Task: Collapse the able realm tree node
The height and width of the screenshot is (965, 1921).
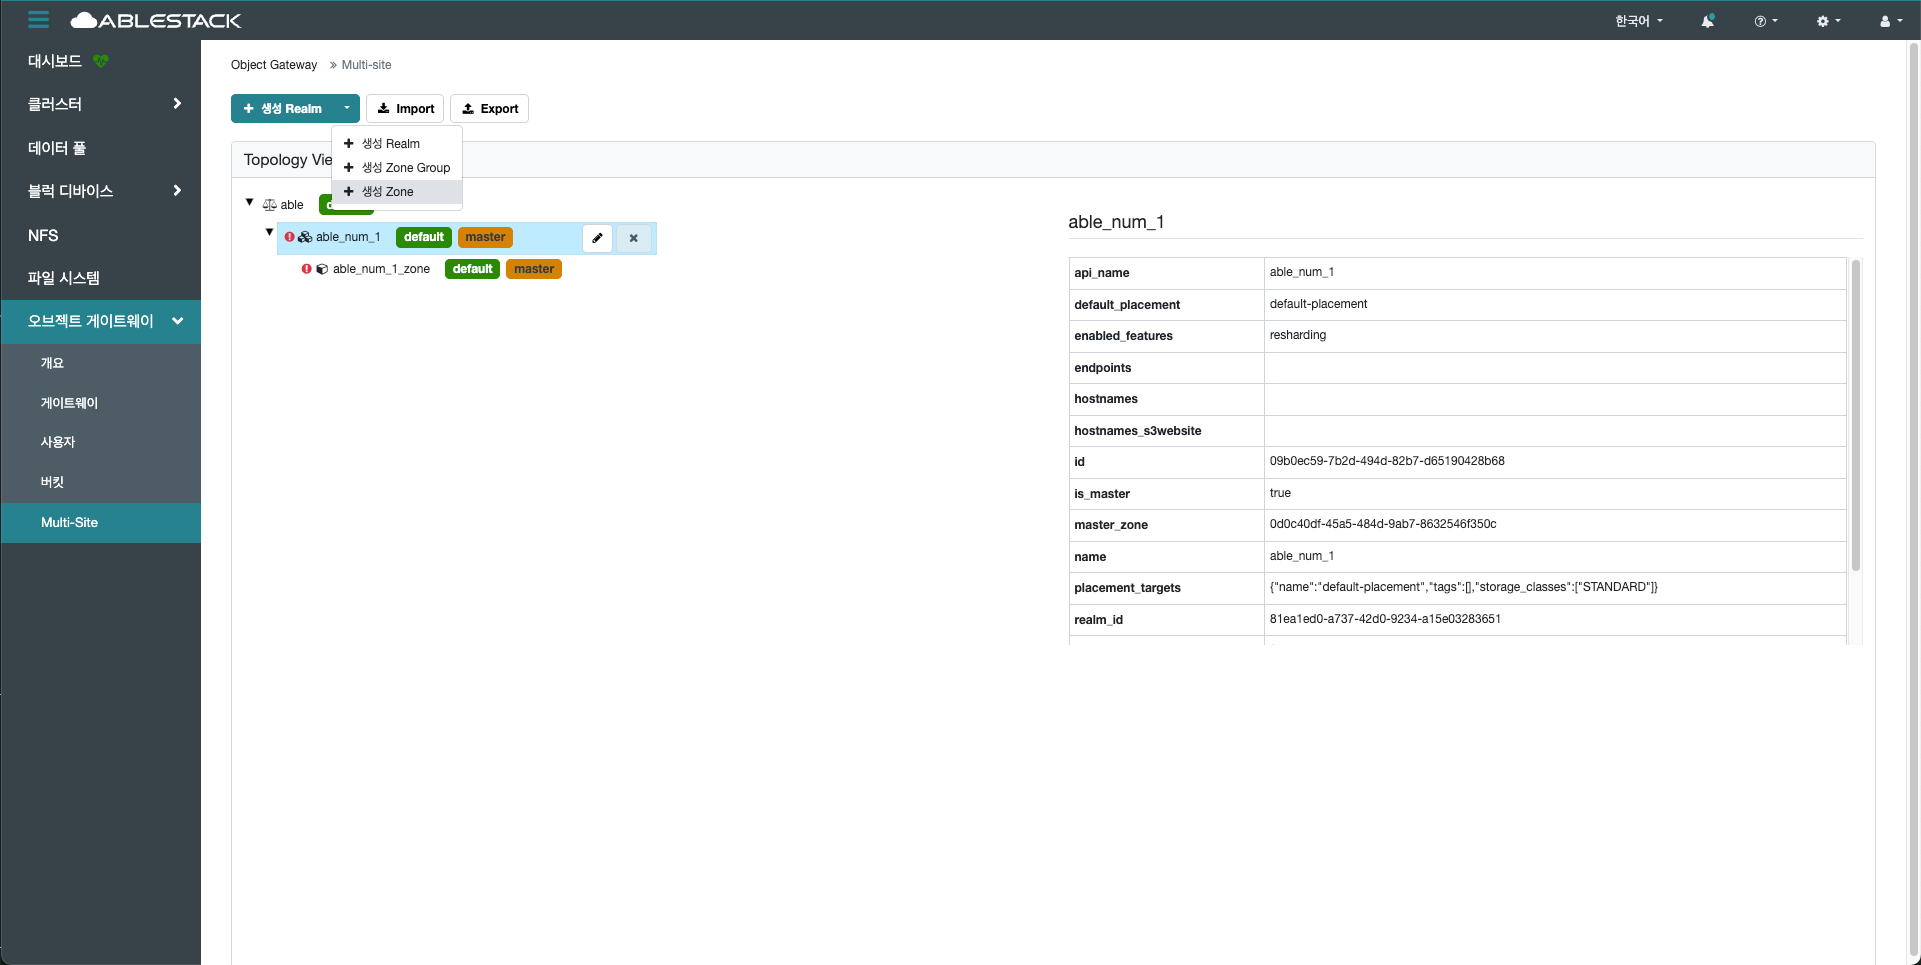Action: coord(249,203)
